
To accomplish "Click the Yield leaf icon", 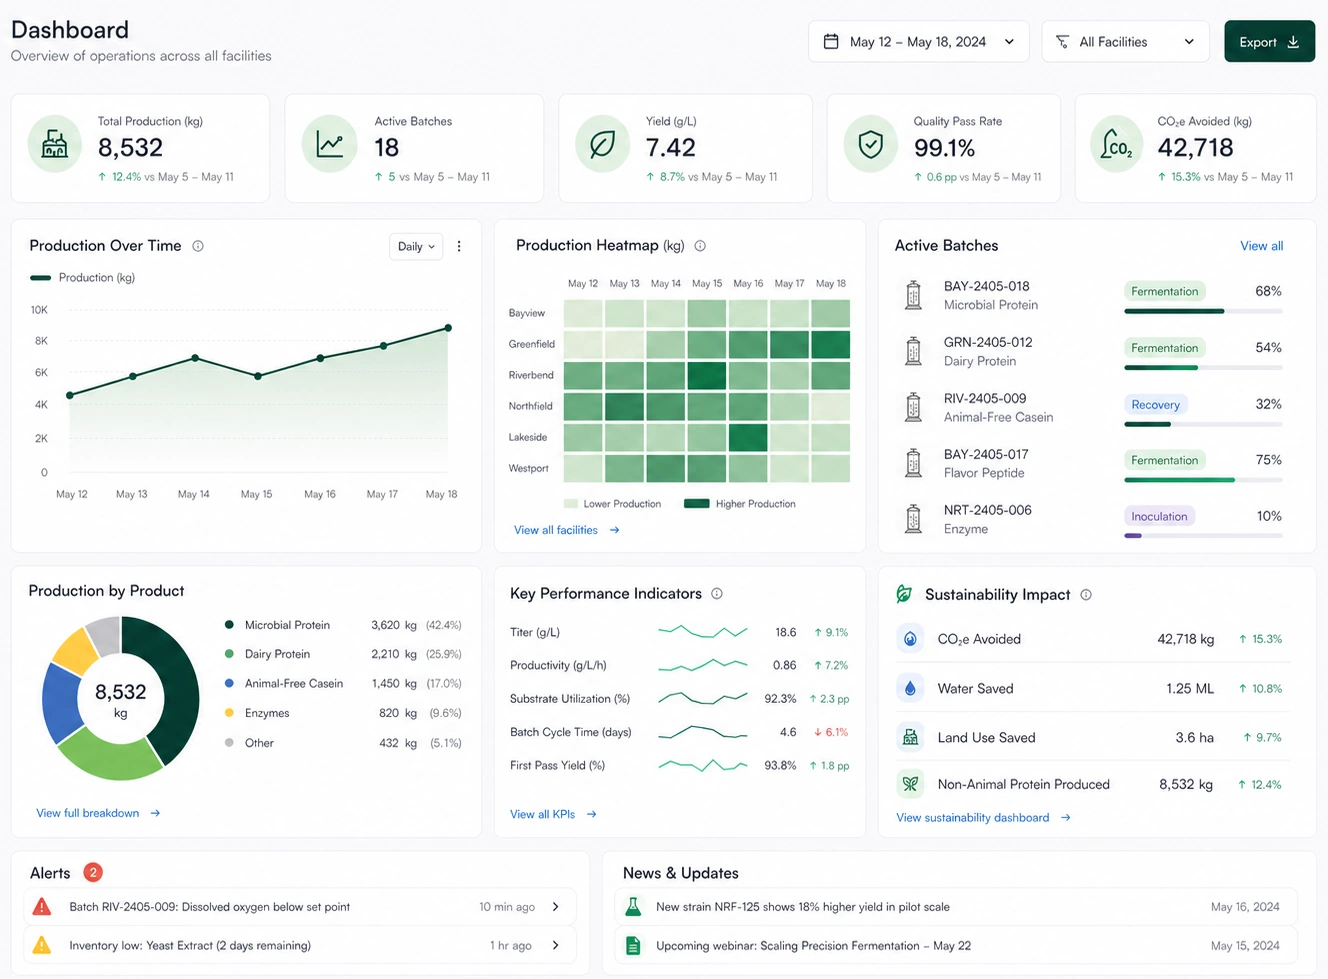I will (x=603, y=145).
